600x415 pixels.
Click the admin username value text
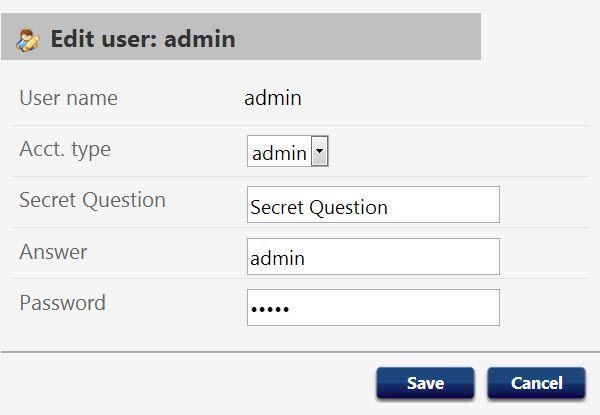(273, 98)
